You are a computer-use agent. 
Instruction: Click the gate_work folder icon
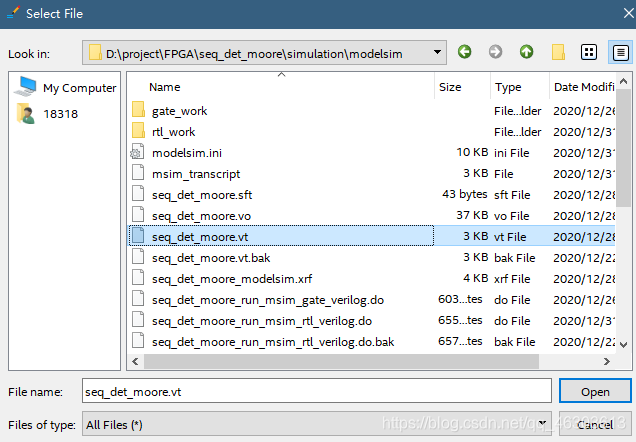tap(138, 110)
